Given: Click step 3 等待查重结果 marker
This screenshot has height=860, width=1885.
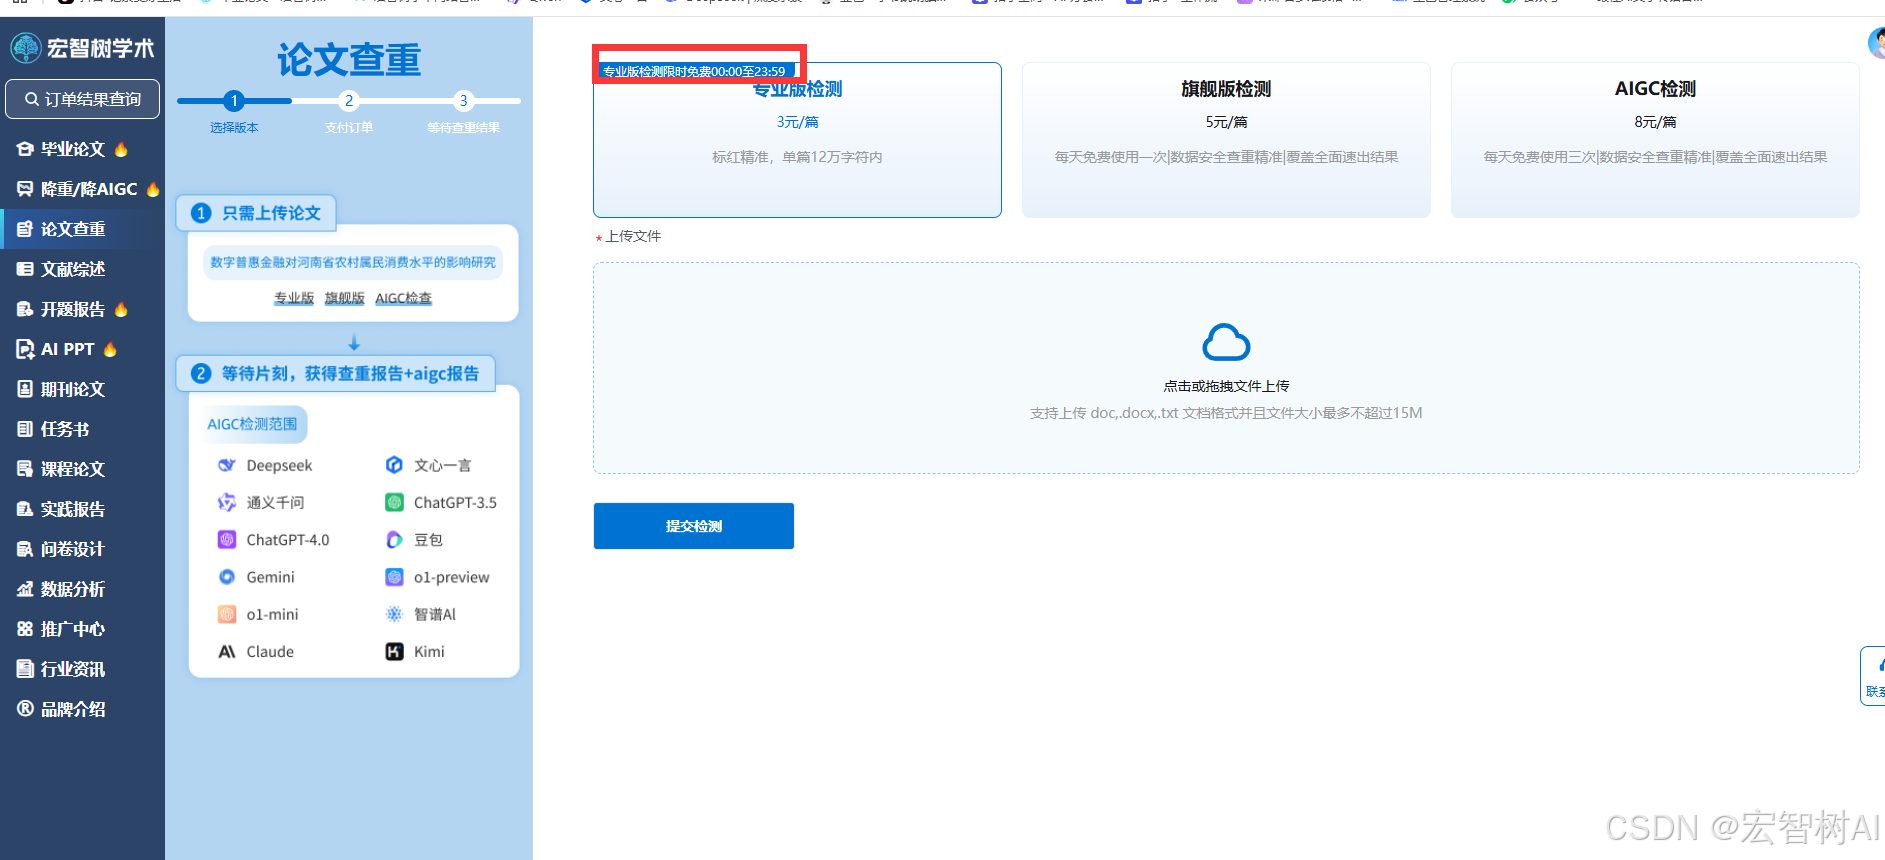Looking at the screenshot, I should coord(463,100).
